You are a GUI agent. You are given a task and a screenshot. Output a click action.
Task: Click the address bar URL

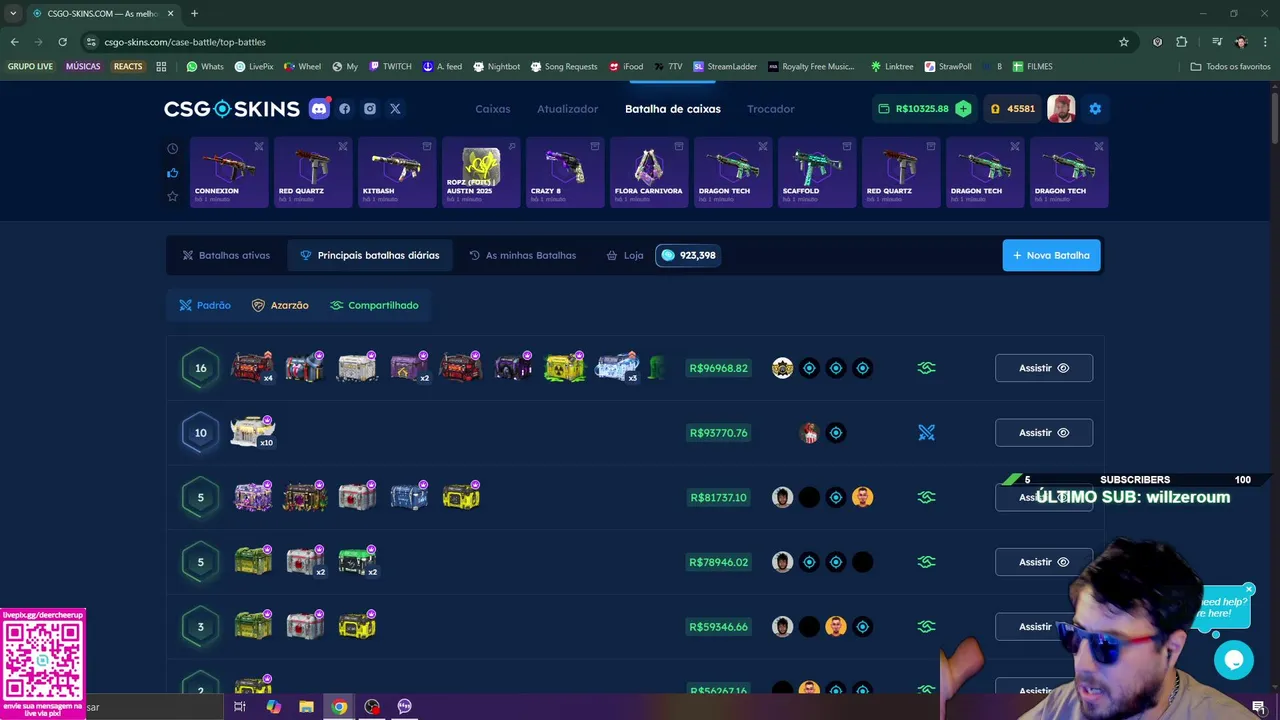(x=185, y=42)
